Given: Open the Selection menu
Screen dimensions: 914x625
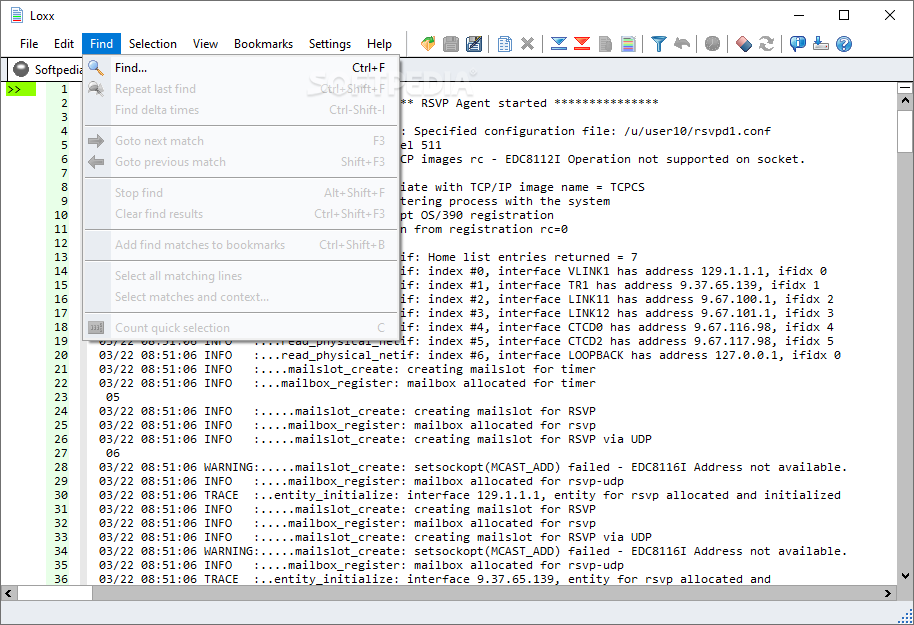Looking at the screenshot, I should coord(153,44).
